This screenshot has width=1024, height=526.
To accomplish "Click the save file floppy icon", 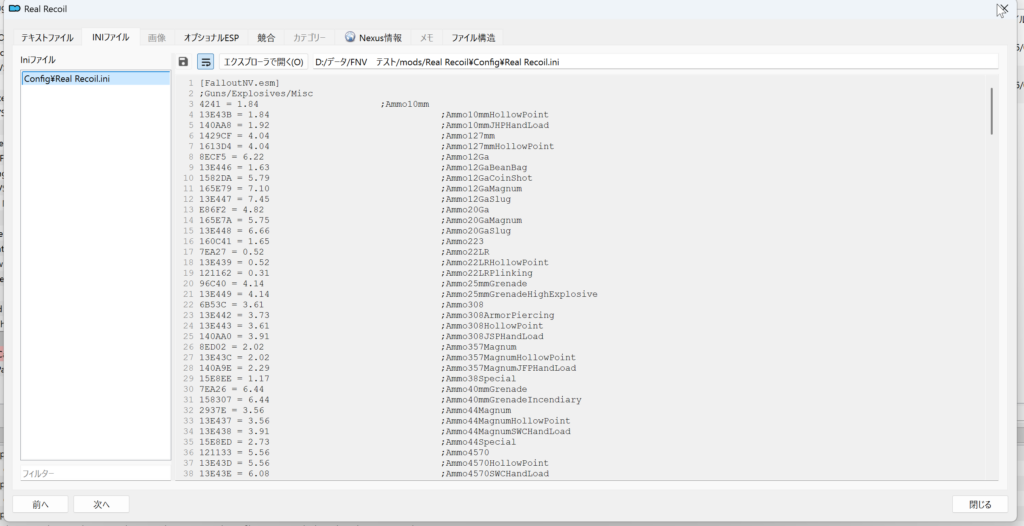I will pos(183,62).
